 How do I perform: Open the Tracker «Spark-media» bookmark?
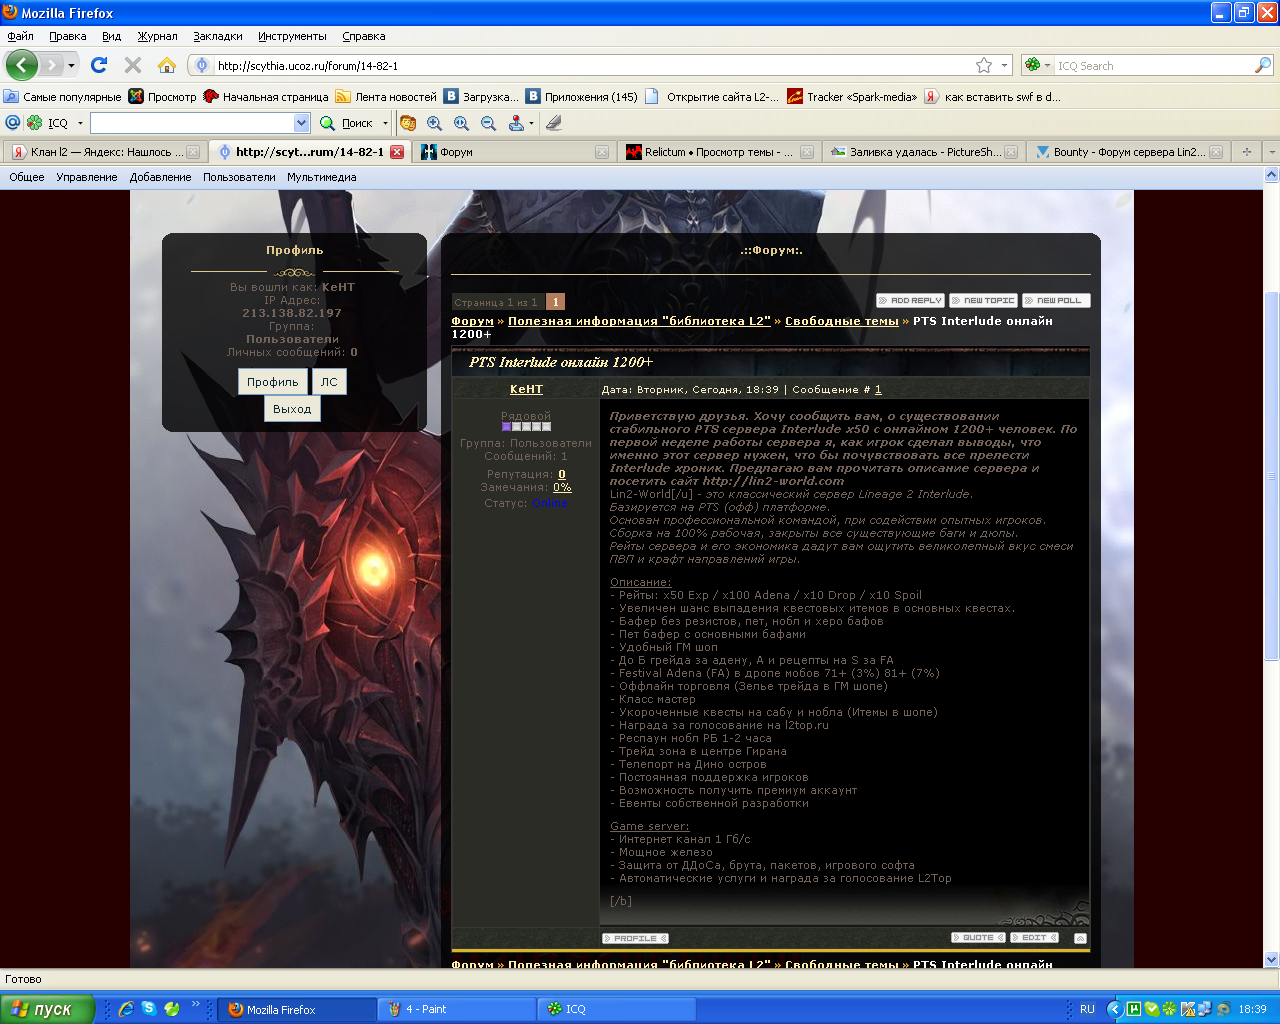(x=852, y=97)
